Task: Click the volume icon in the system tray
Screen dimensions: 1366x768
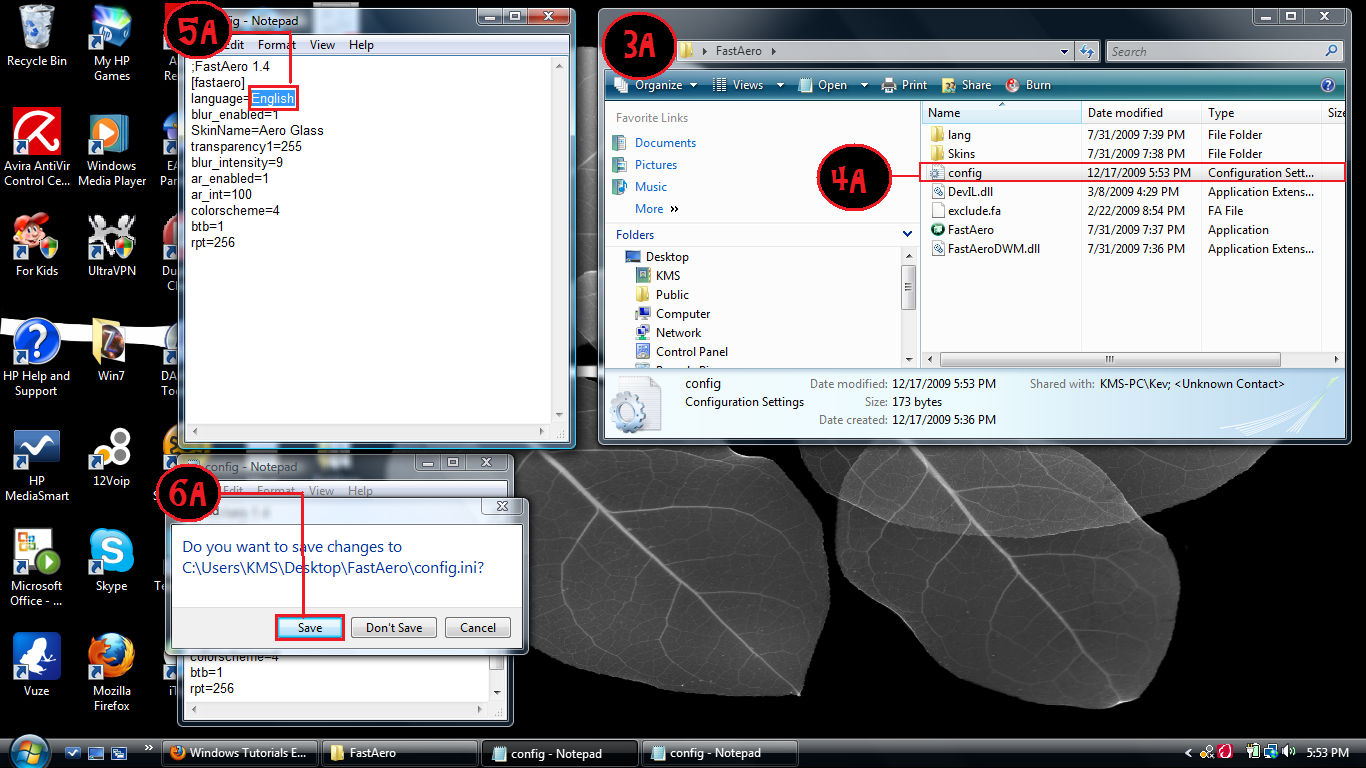Action: (1288, 750)
